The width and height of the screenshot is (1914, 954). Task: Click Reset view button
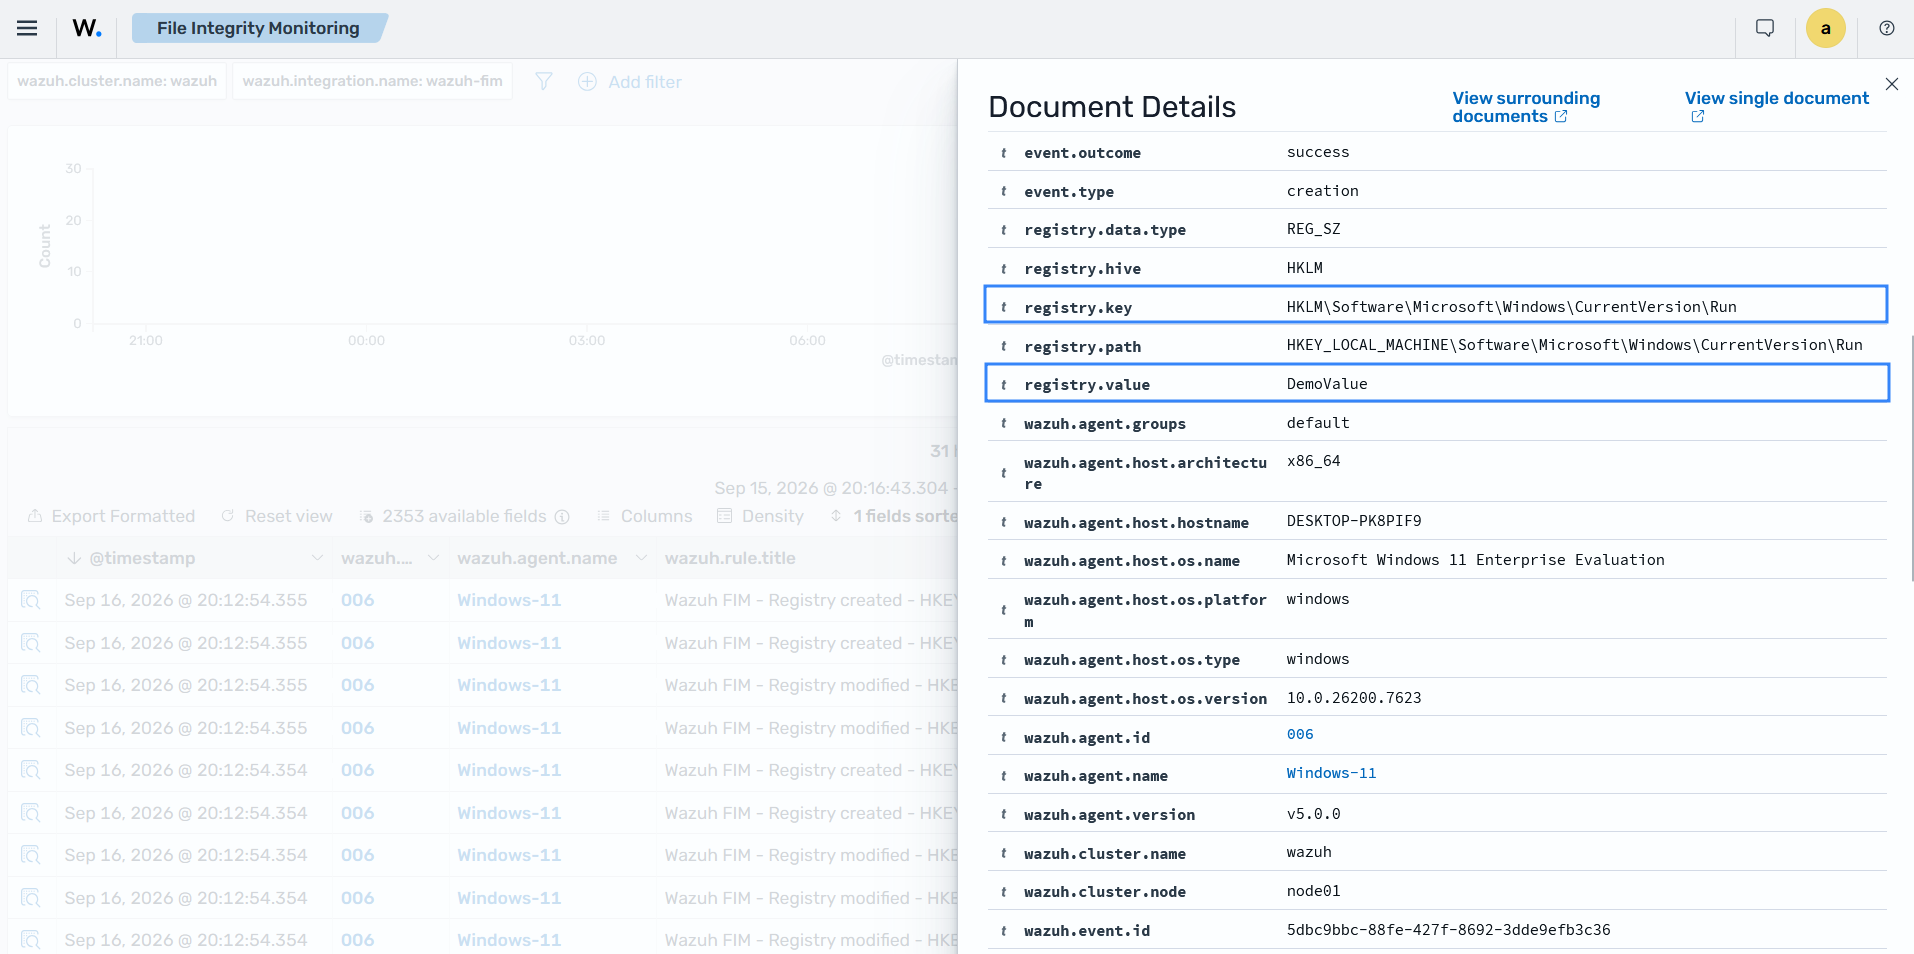coord(277,516)
